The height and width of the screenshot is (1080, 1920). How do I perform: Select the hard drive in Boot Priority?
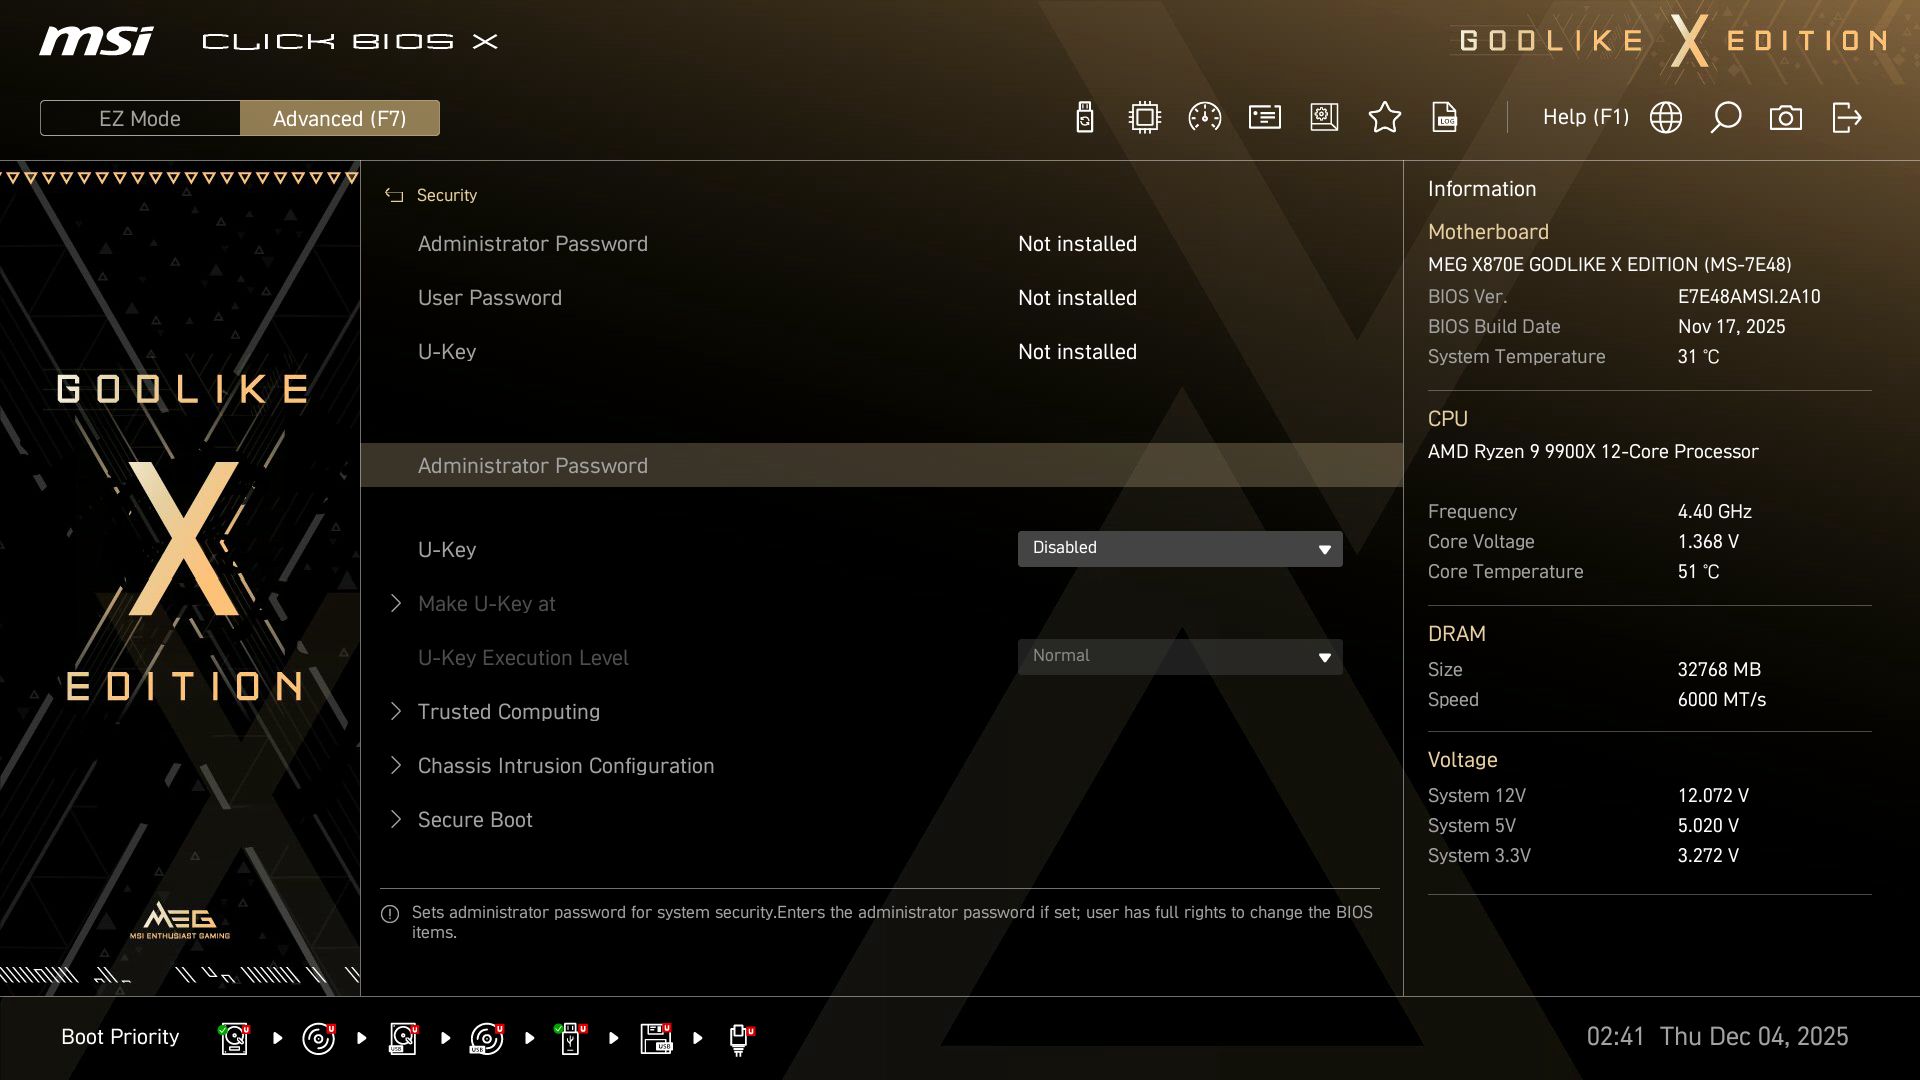coord(233,1037)
